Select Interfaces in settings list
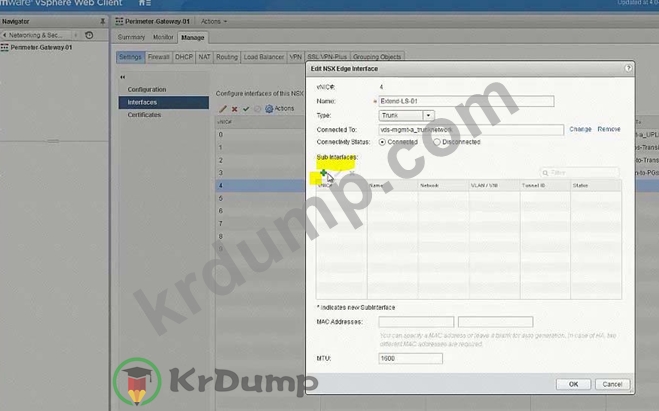The height and width of the screenshot is (411, 659). tap(163, 102)
